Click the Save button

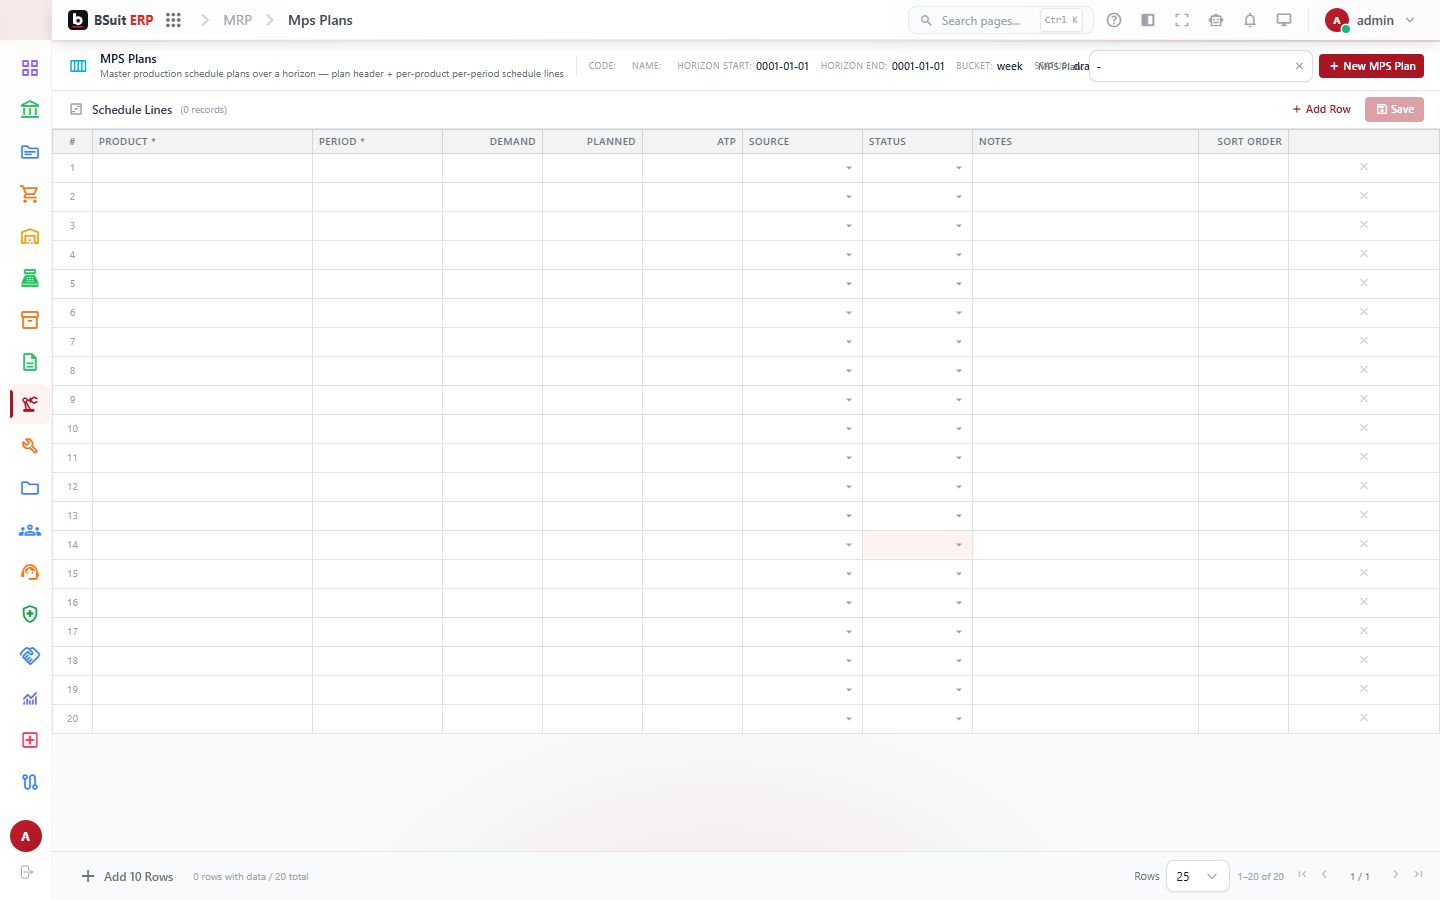tap(1394, 109)
